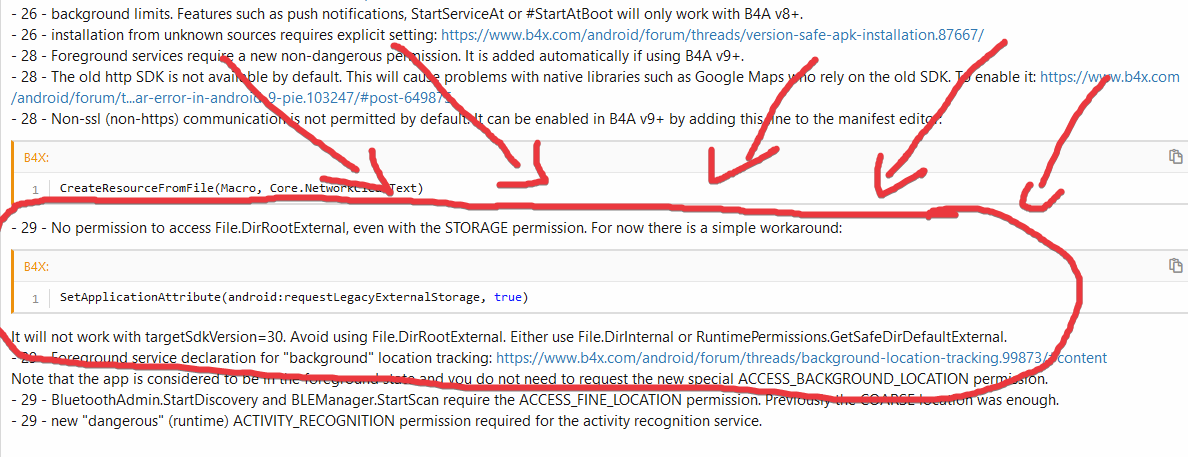Viewport: 1188px width, 457px height.
Task: Copy the CreateResourceFromFile code snippet
Action: pyautogui.click(x=1176, y=157)
